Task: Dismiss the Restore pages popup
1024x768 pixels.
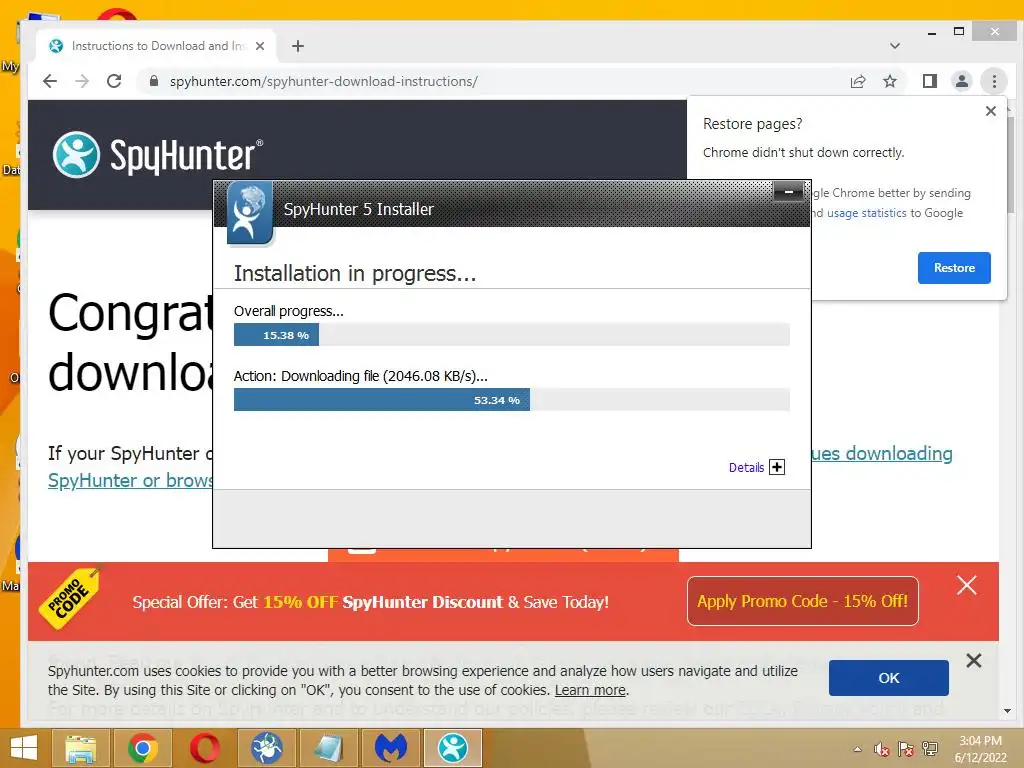Action: pos(991,111)
